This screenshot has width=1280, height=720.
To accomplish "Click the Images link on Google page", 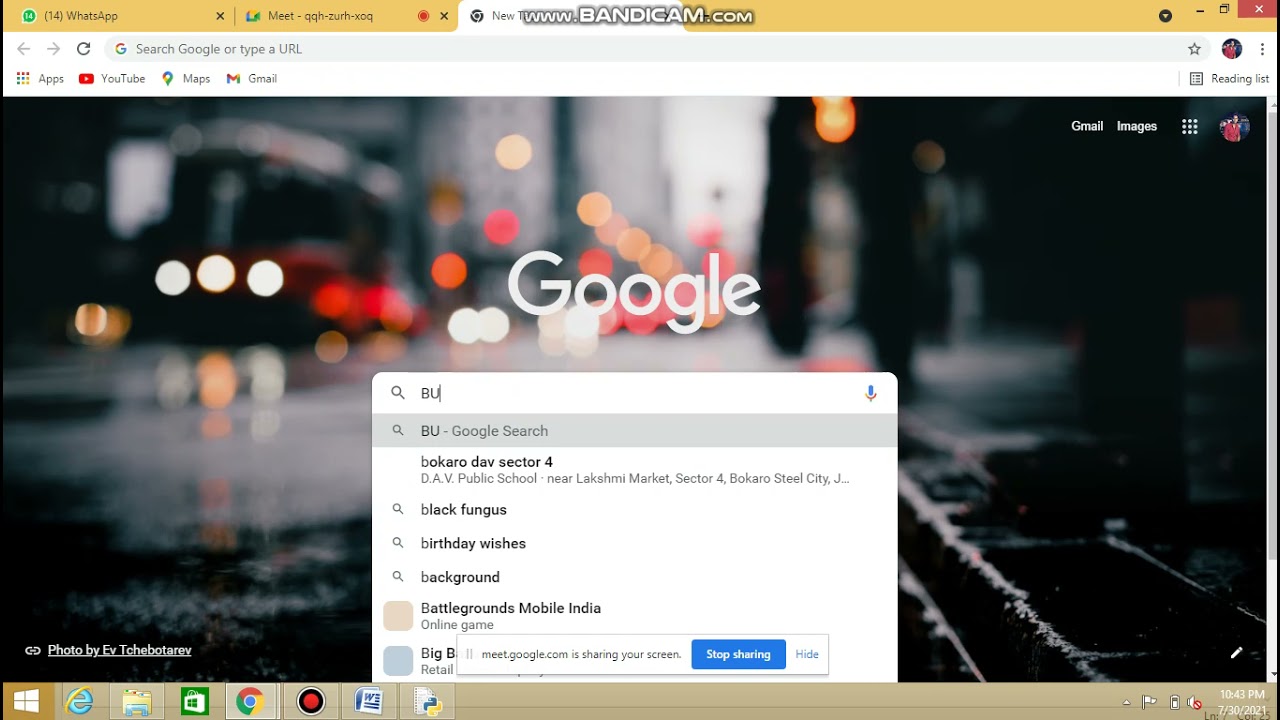I will tap(1137, 126).
